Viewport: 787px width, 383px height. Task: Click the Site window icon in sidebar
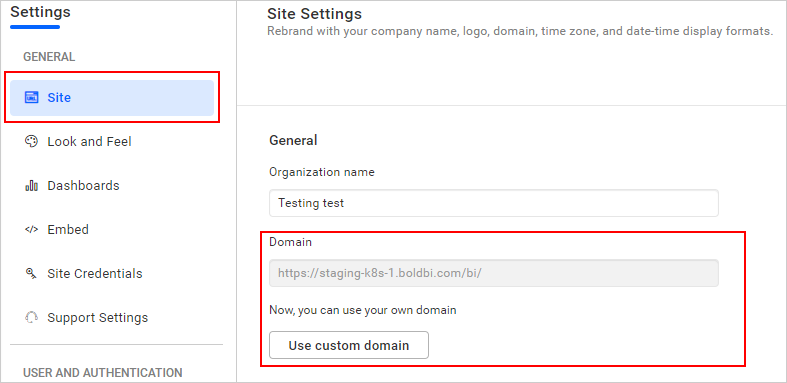[31, 97]
